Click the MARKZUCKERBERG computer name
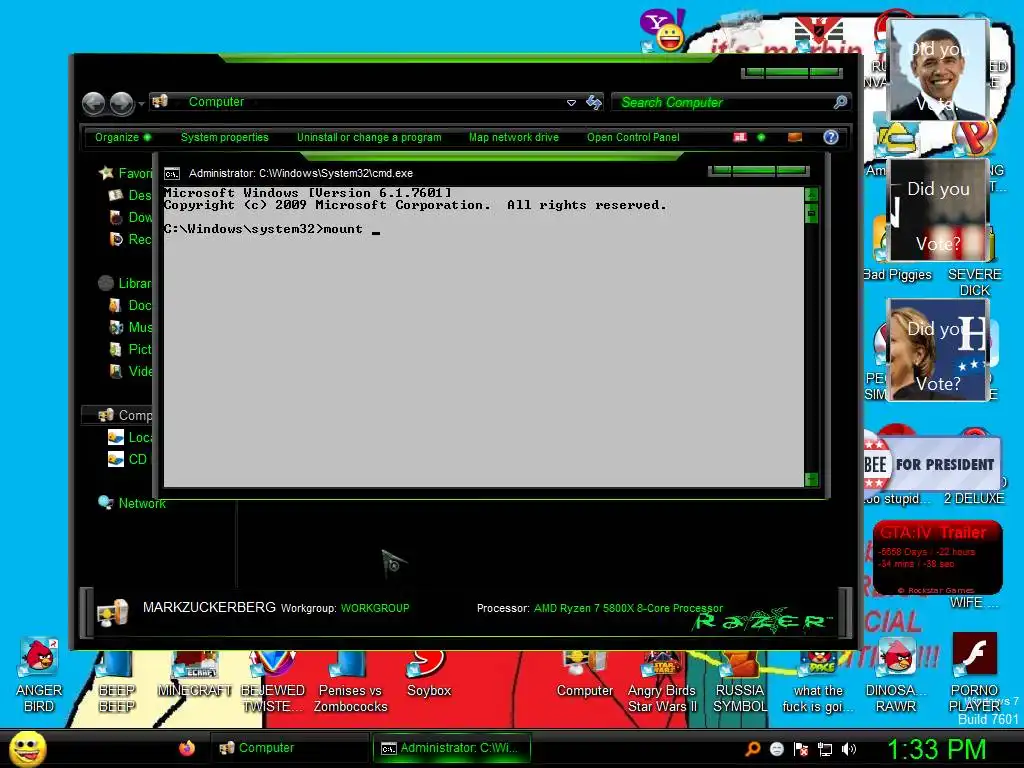 click(209, 607)
